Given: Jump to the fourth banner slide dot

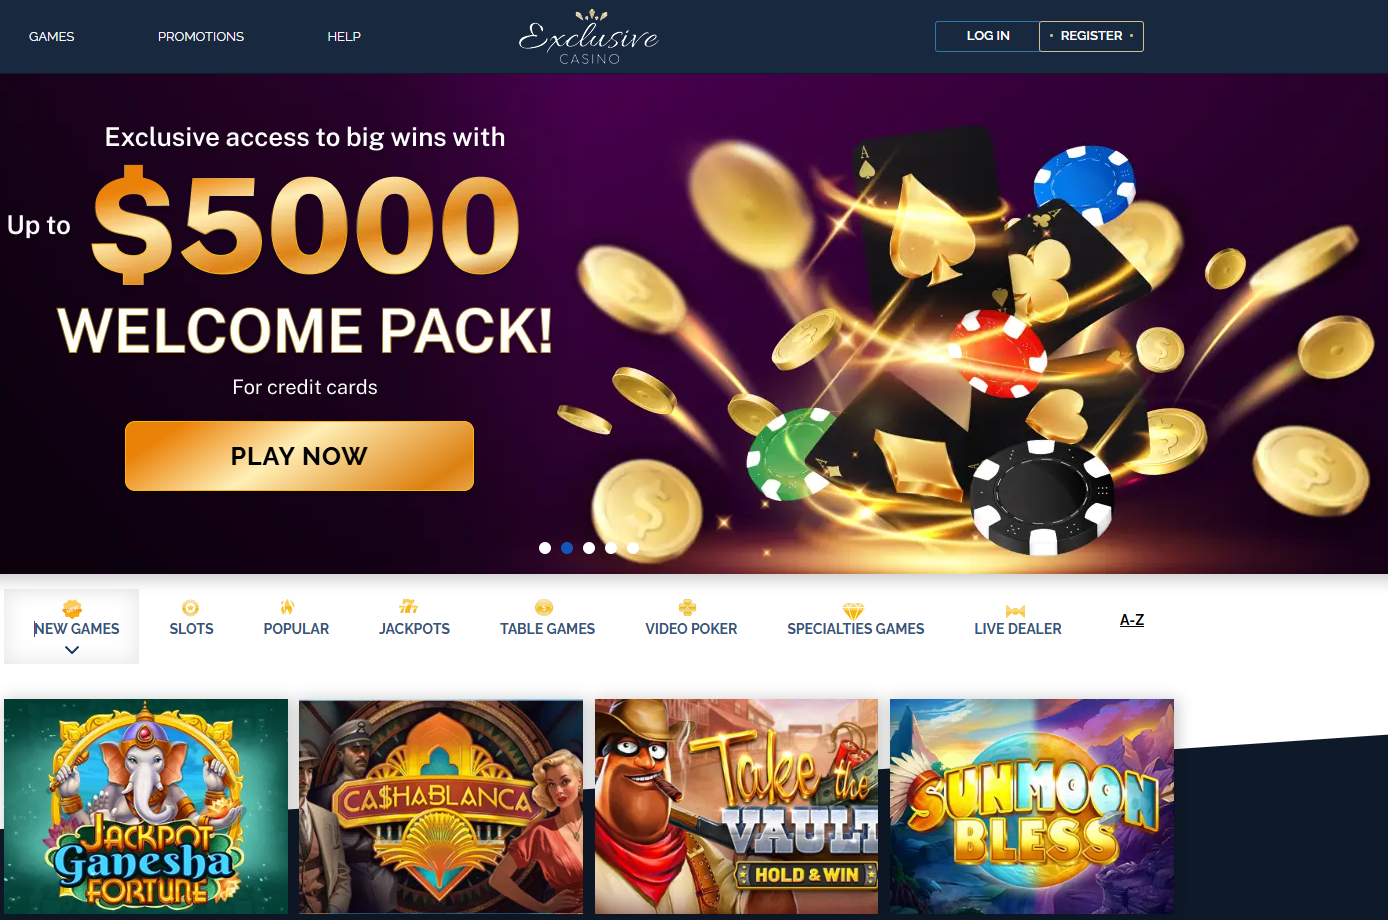Looking at the screenshot, I should 611,548.
